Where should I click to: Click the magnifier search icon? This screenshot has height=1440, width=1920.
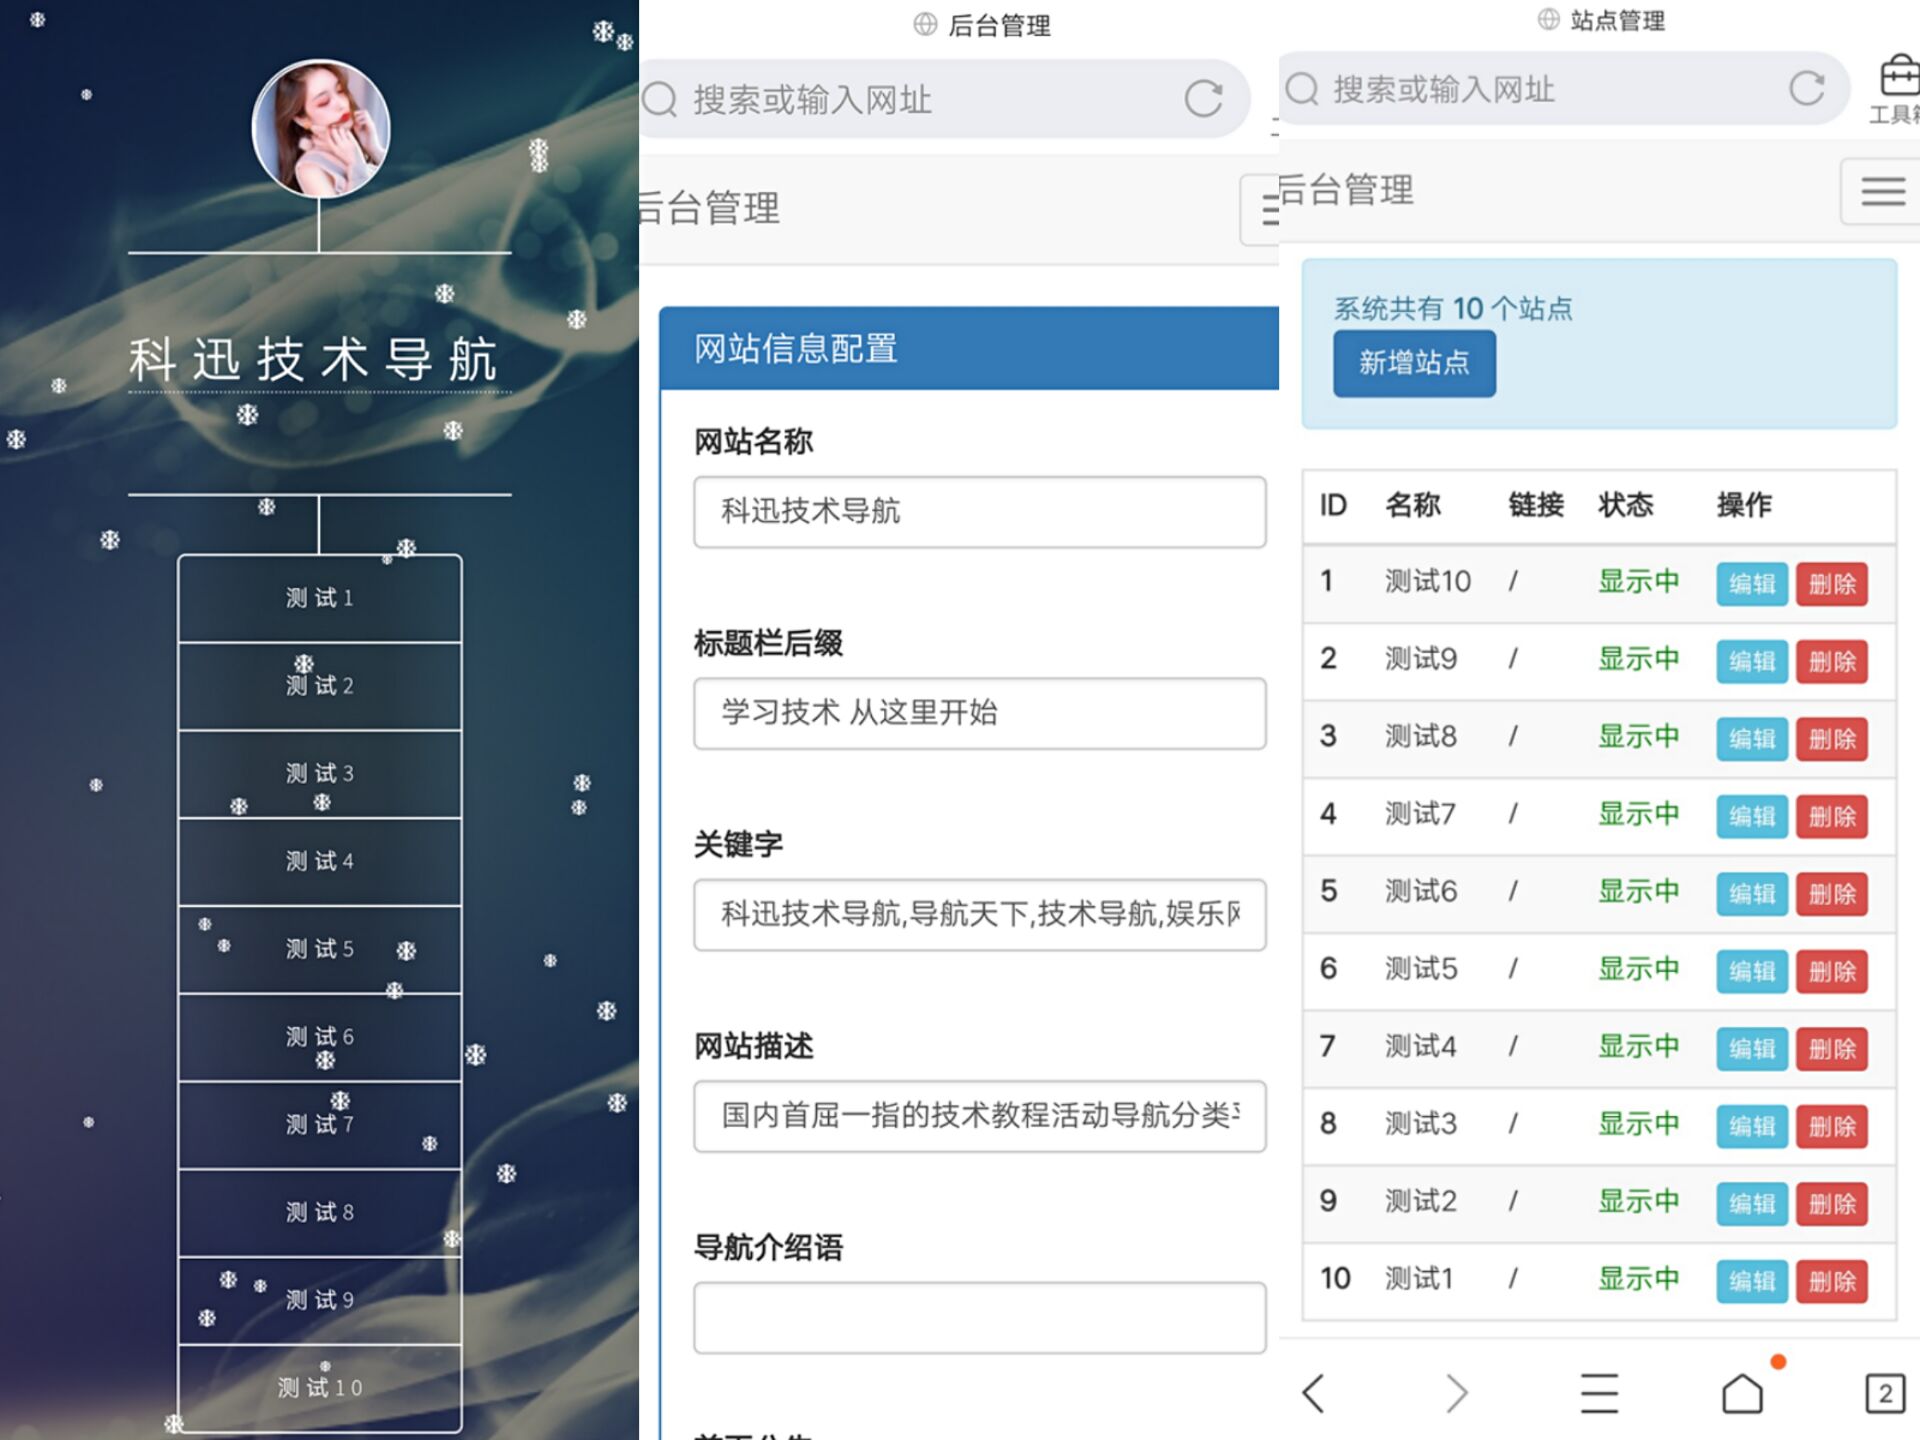[659, 99]
